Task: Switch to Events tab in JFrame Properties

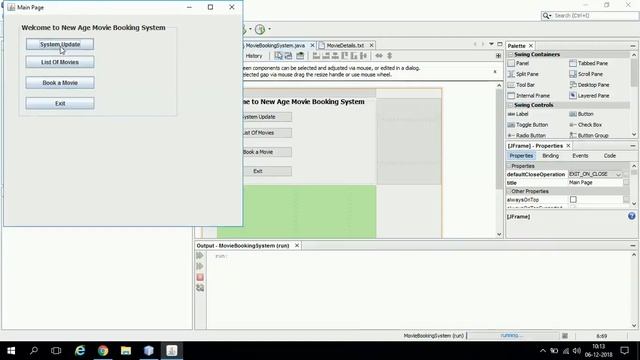Action: [x=580, y=156]
